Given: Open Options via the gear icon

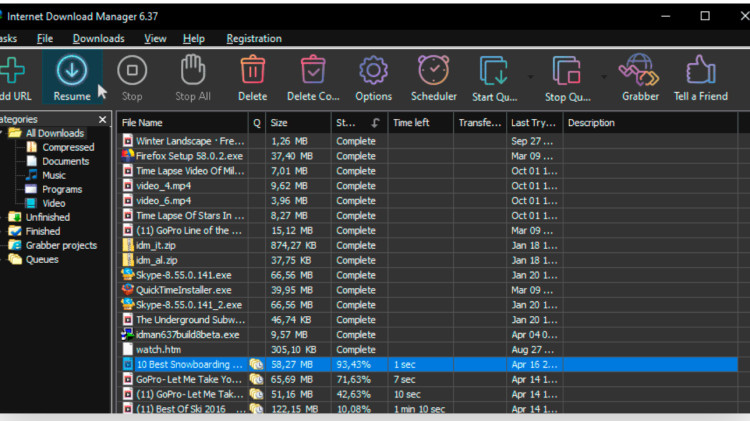Looking at the screenshot, I should (373, 70).
